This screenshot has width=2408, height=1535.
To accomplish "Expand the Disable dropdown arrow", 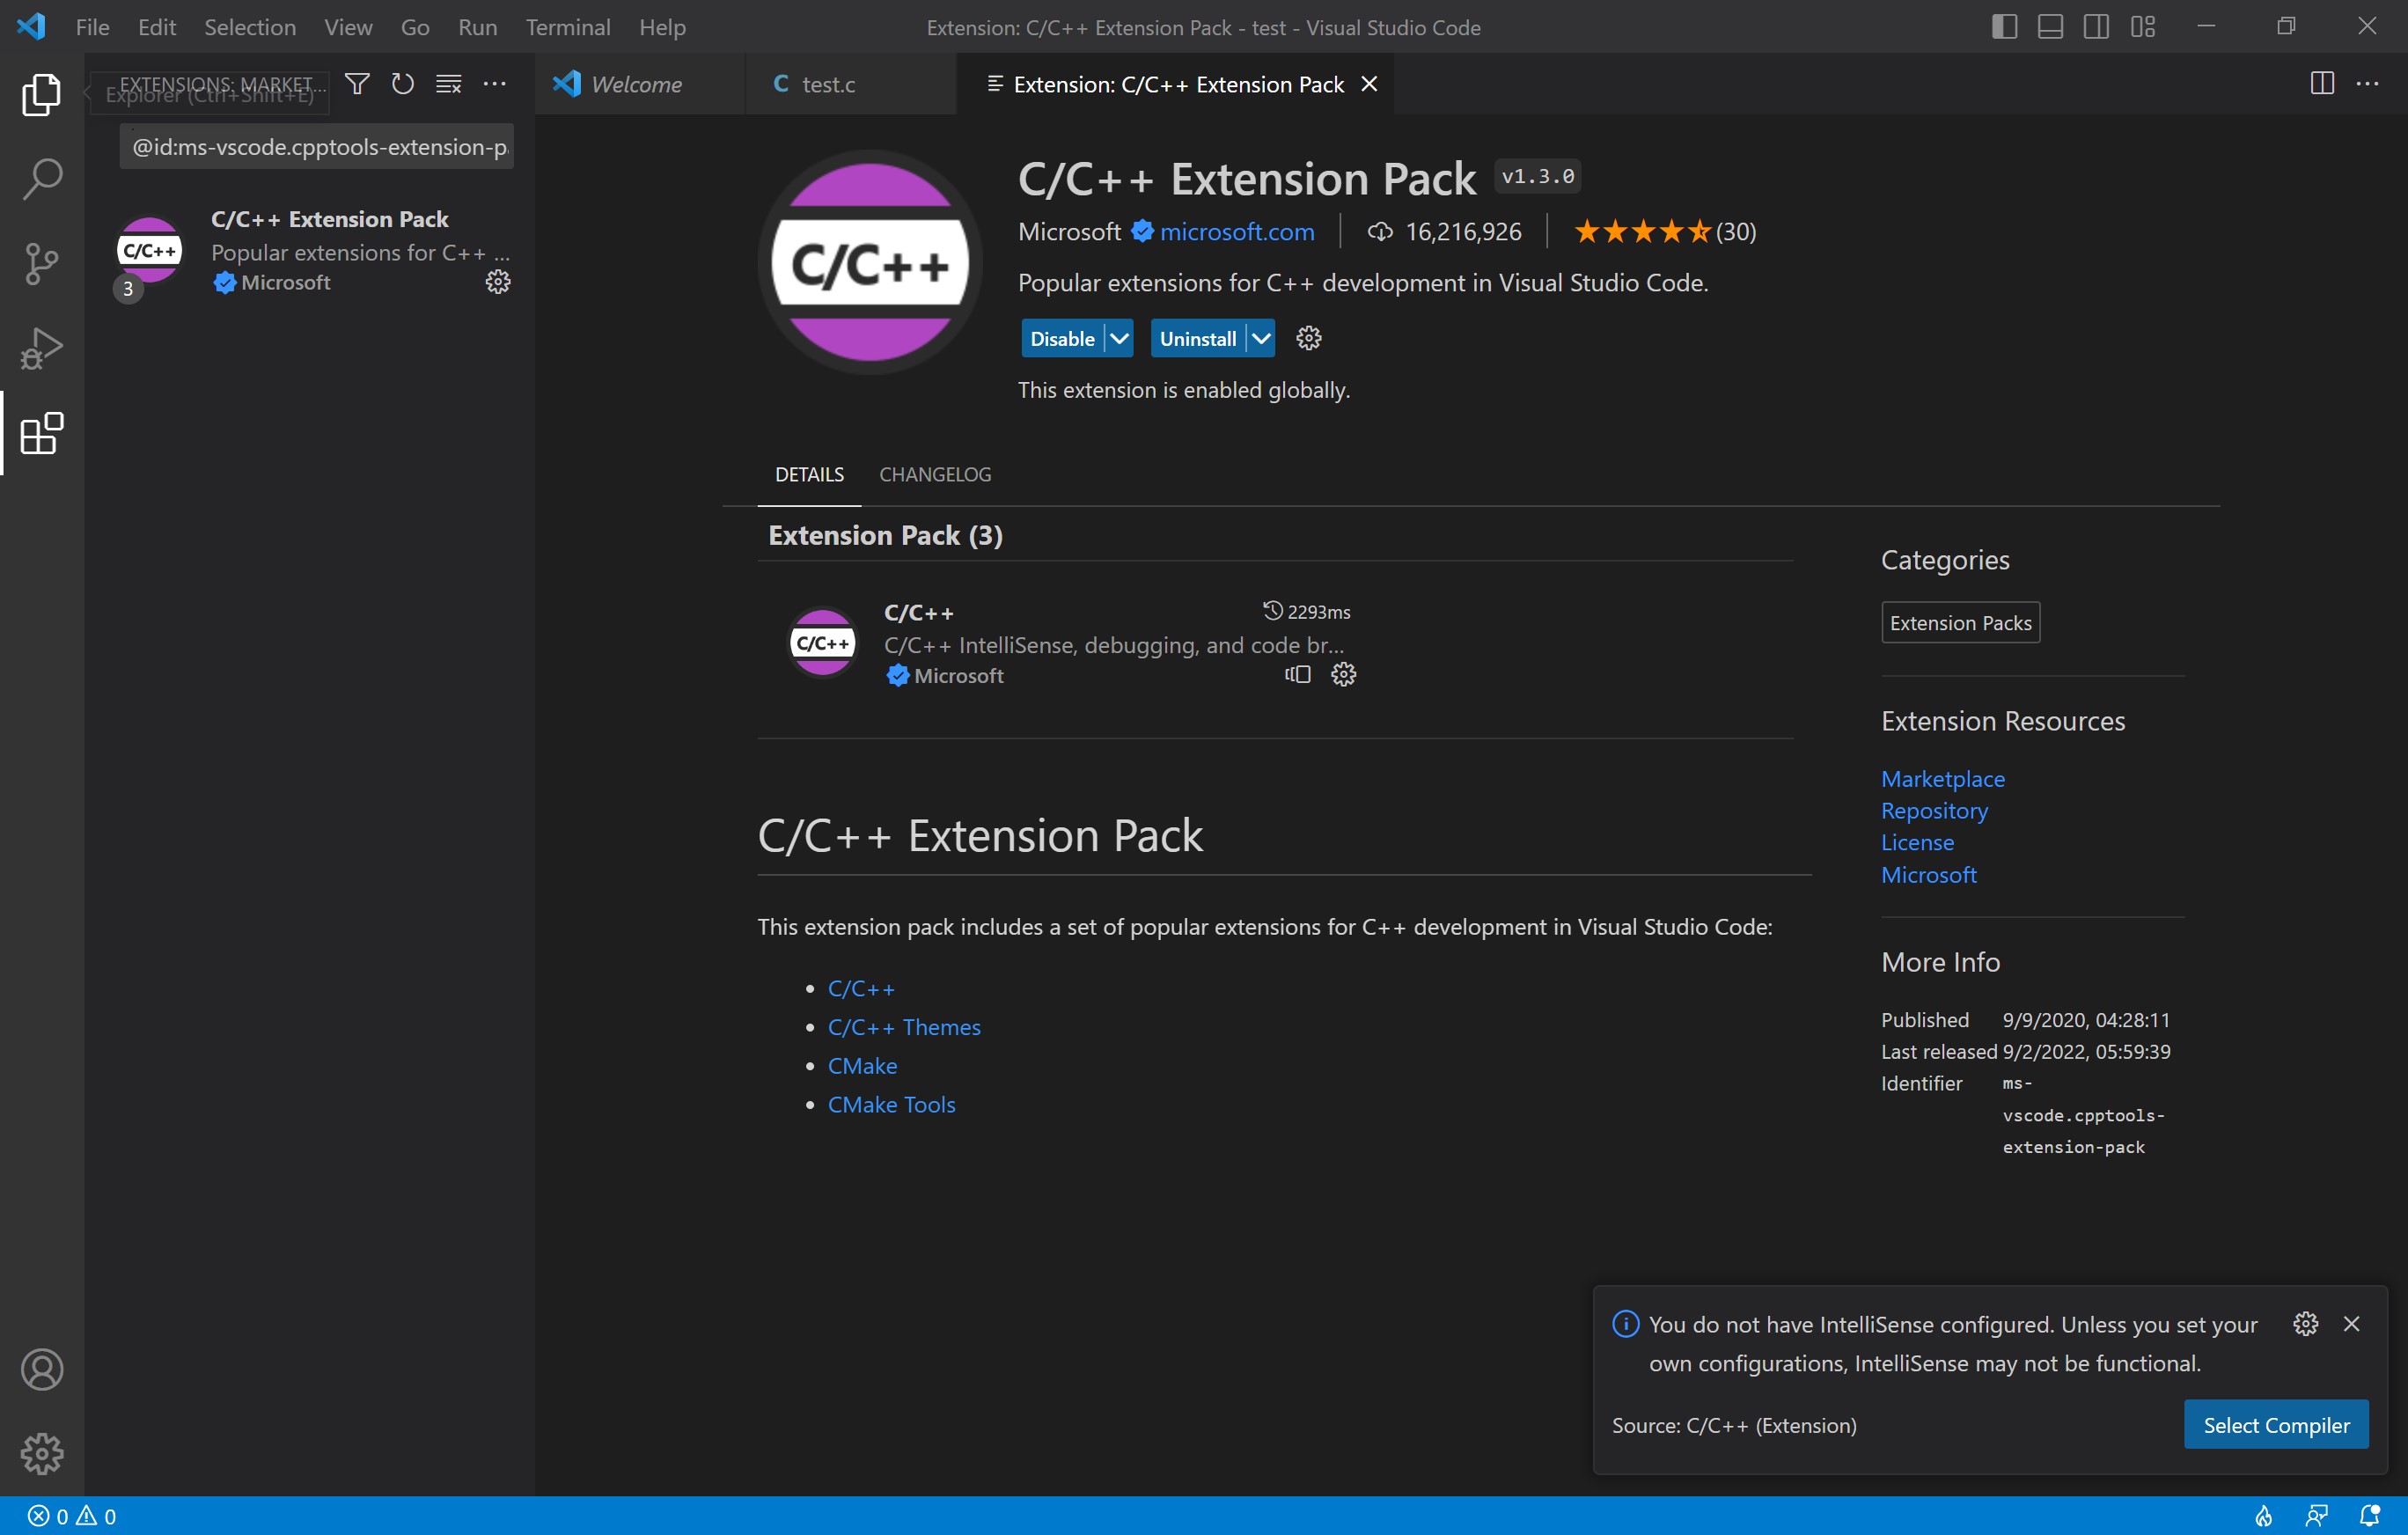I will [1119, 338].
